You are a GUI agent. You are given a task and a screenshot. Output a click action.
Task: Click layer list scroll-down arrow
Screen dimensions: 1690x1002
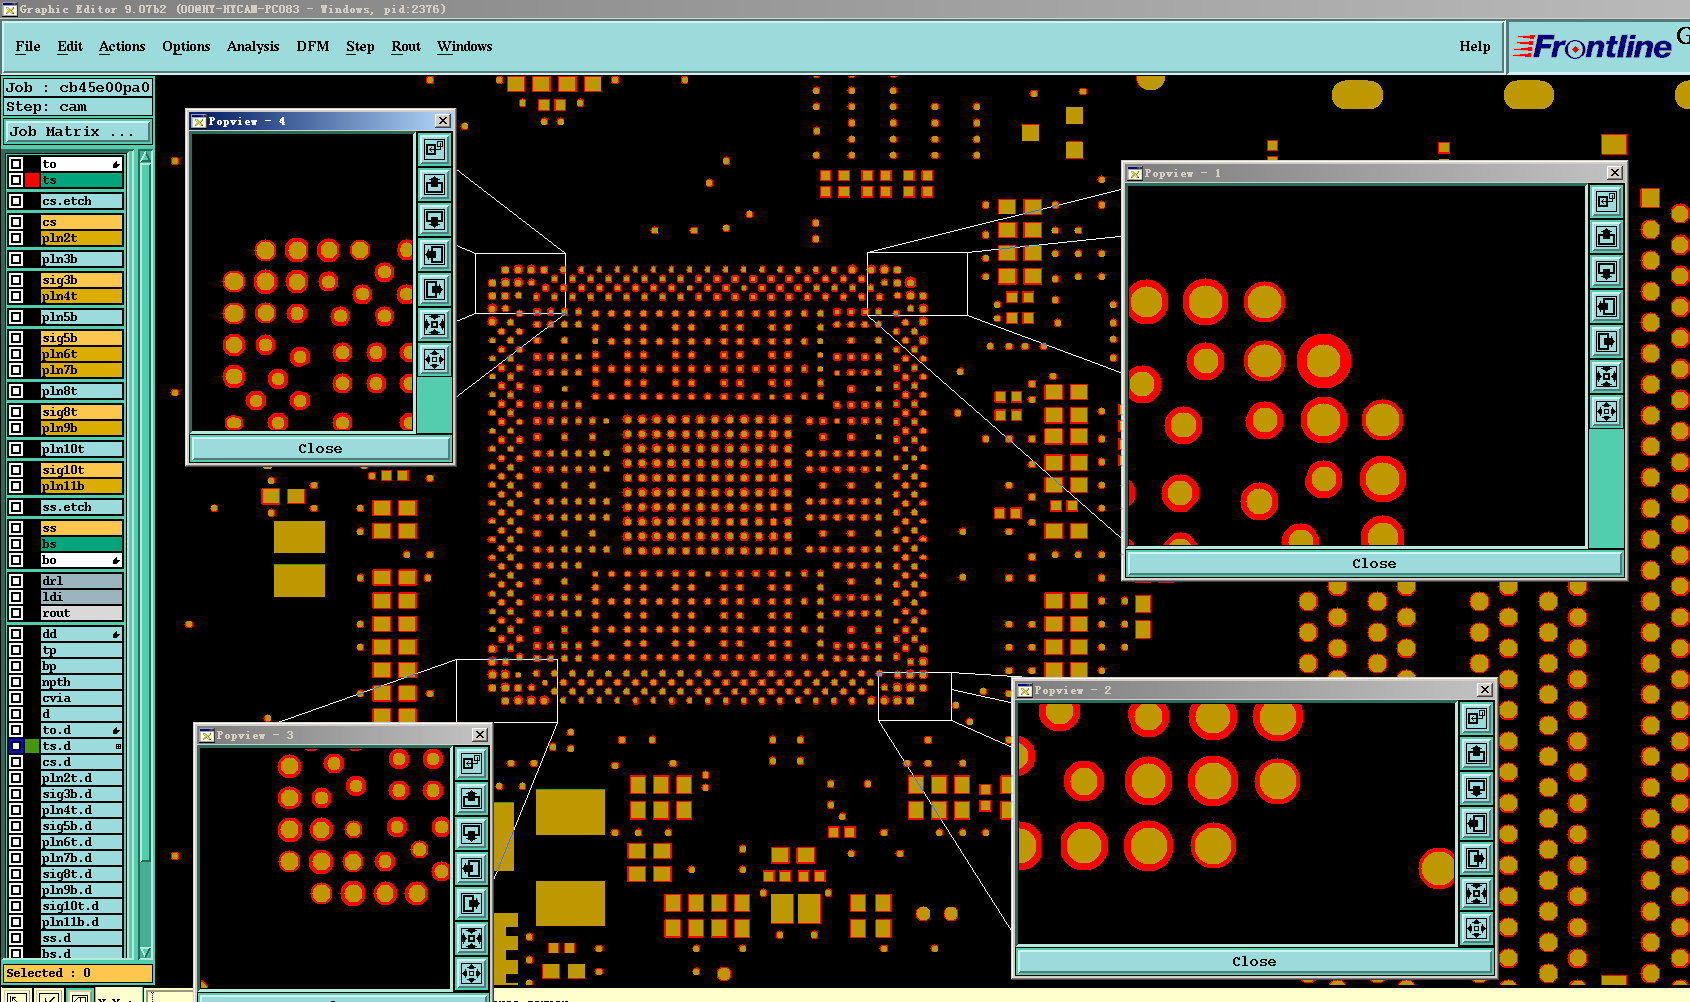pos(145,953)
